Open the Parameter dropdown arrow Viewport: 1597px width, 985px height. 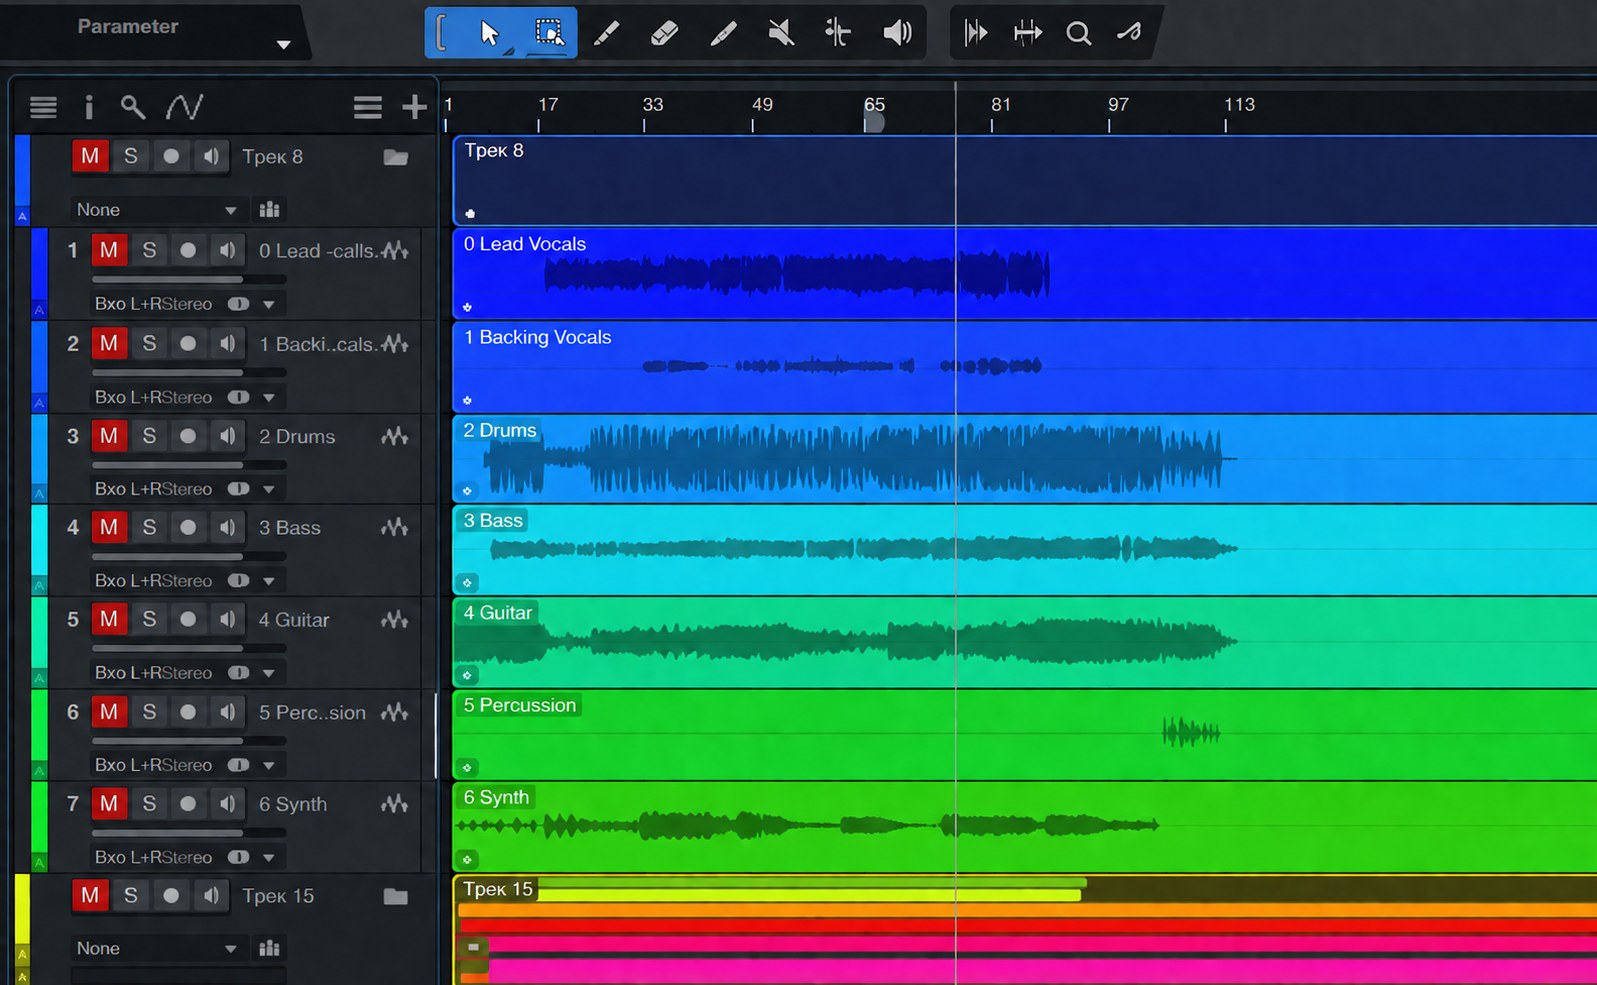(284, 44)
